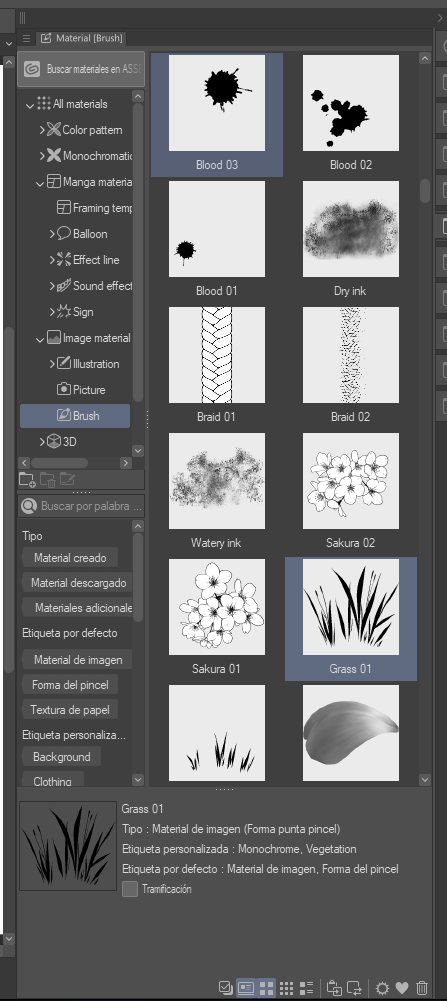This screenshot has height=1001, width=447.
Task: Enable the Tramificación checkbox
Action: click(x=130, y=889)
